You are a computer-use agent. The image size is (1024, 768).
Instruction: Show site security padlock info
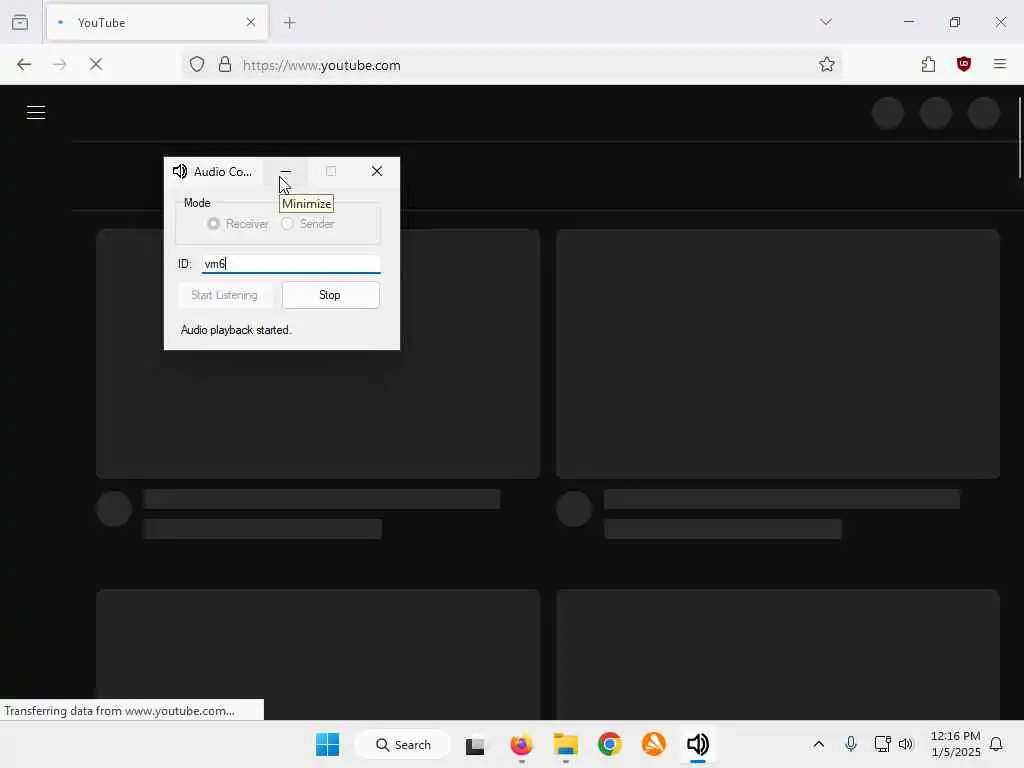[225, 64]
